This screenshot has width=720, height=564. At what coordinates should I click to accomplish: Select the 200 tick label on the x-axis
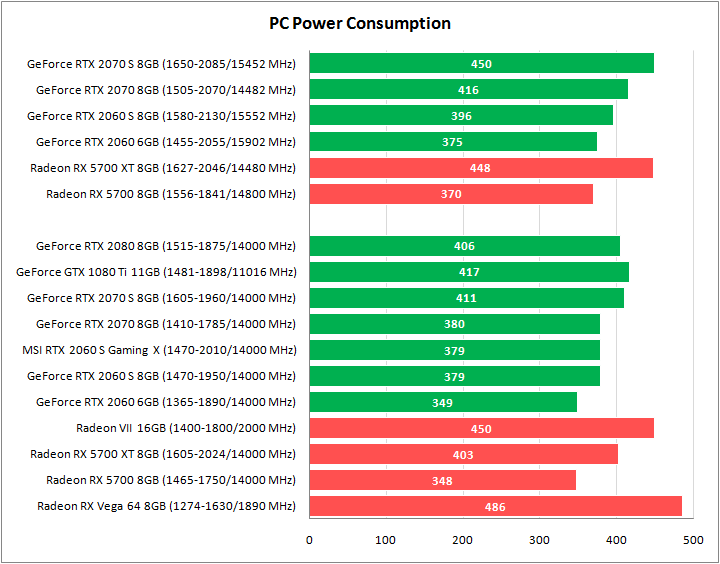(x=463, y=539)
